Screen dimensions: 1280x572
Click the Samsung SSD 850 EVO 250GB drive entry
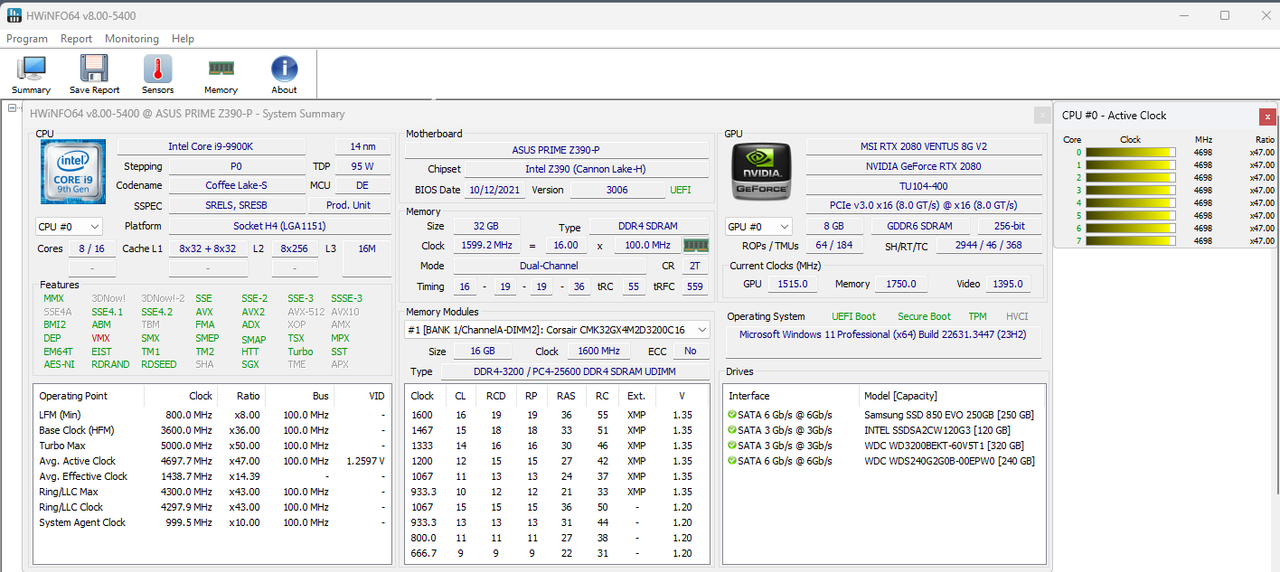tap(949, 415)
